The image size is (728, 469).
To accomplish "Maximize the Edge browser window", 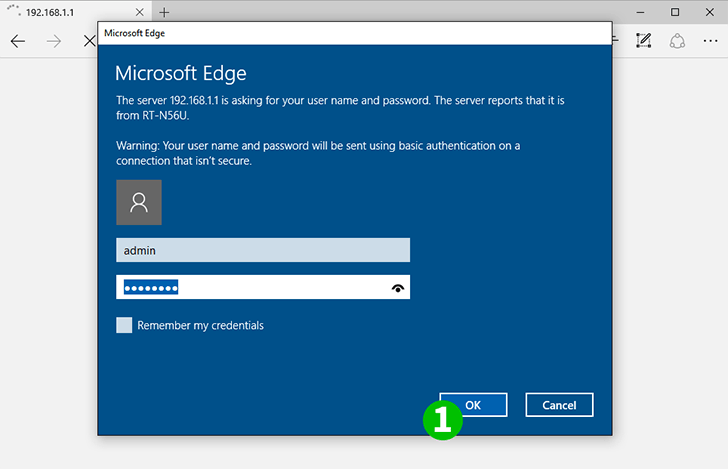I will click(x=675, y=13).
